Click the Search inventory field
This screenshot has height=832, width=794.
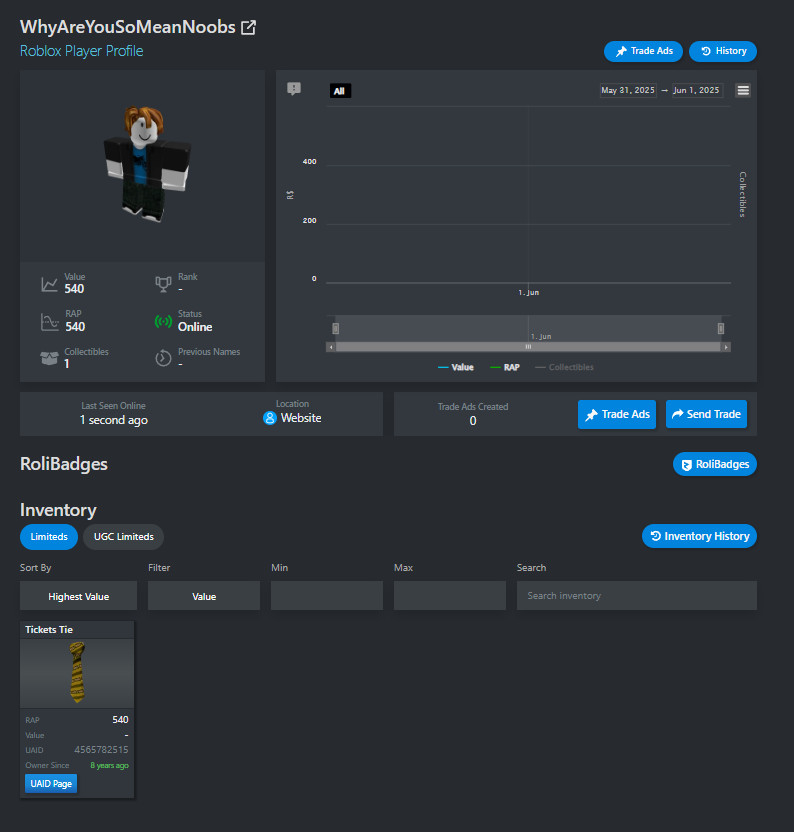[637, 595]
